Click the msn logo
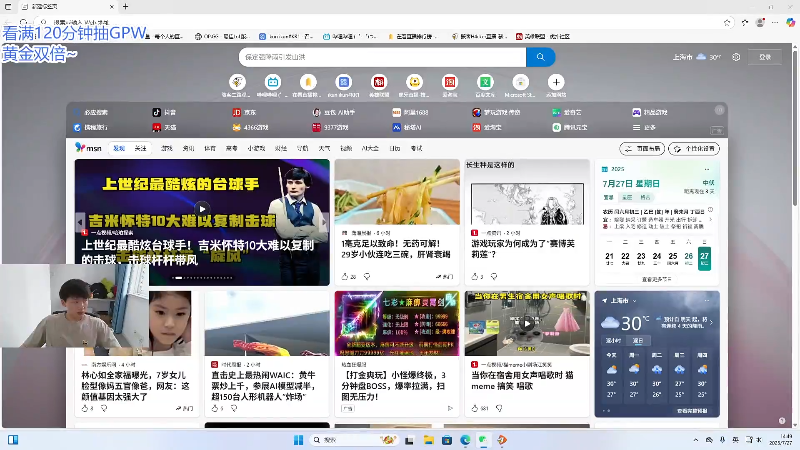This screenshot has height=450, width=800. pyautogui.click(x=88, y=148)
